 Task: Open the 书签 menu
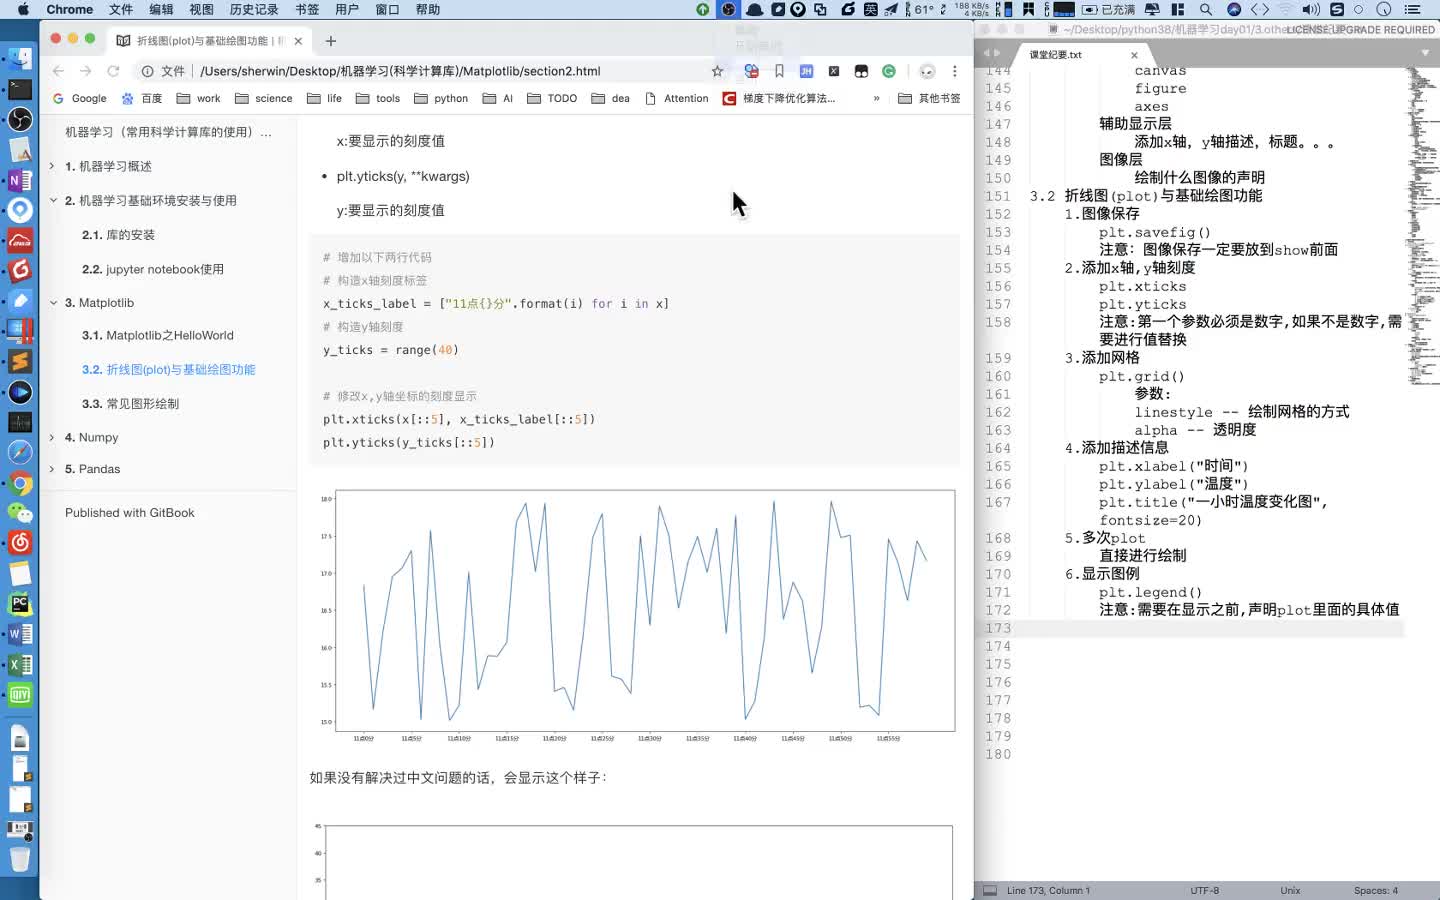point(307,9)
